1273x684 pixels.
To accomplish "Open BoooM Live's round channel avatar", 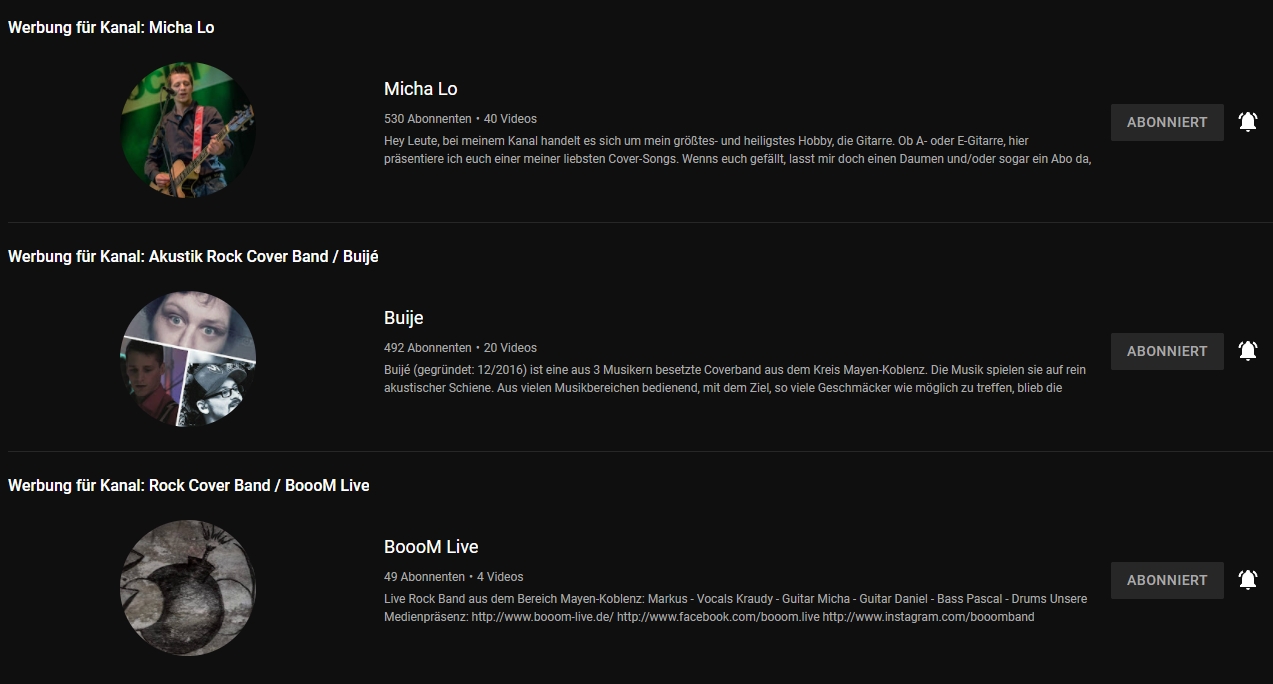I will tap(188, 587).
